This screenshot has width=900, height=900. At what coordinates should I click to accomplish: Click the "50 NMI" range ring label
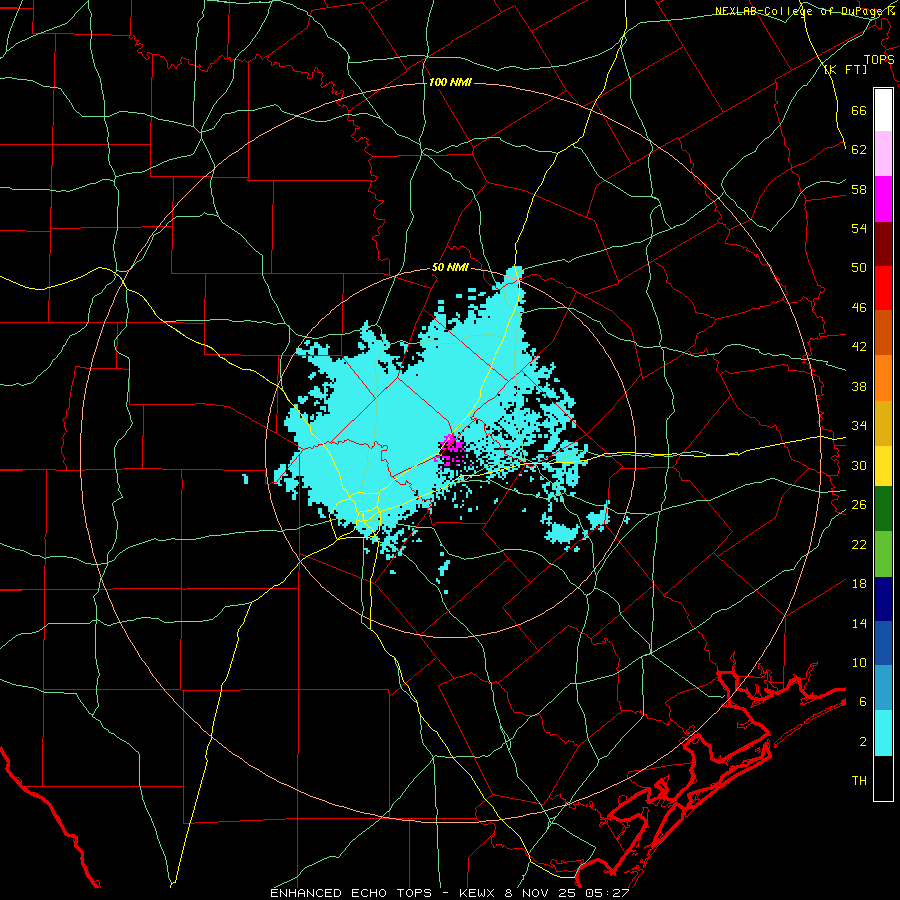point(450,267)
